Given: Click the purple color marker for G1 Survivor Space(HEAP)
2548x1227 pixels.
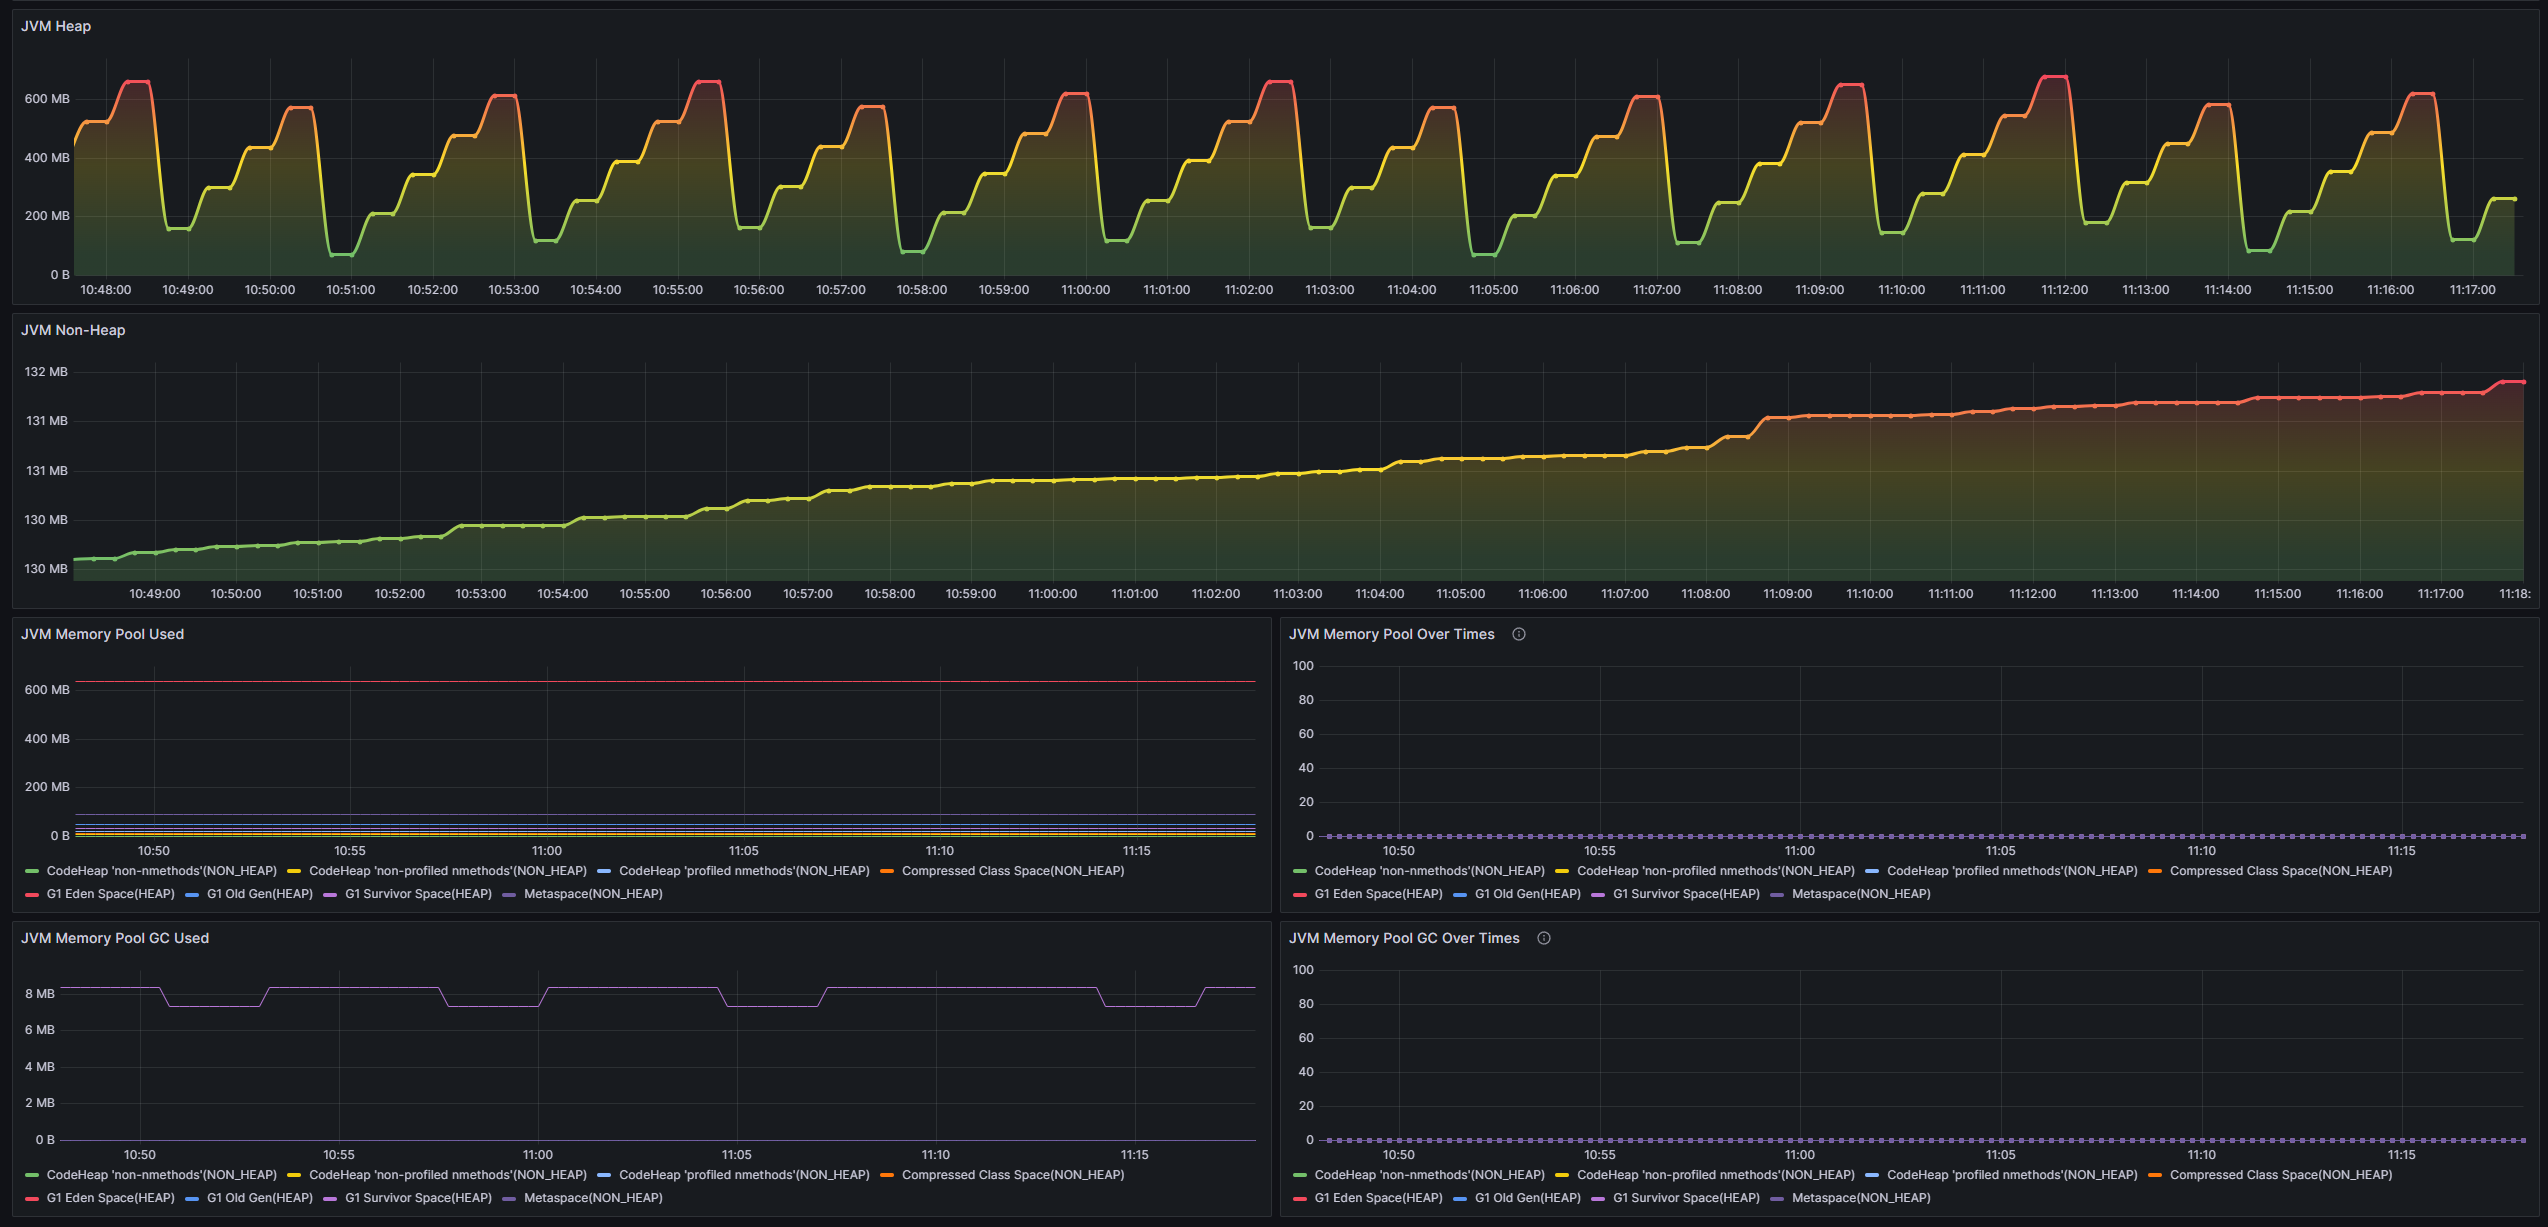Looking at the screenshot, I should coord(334,893).
